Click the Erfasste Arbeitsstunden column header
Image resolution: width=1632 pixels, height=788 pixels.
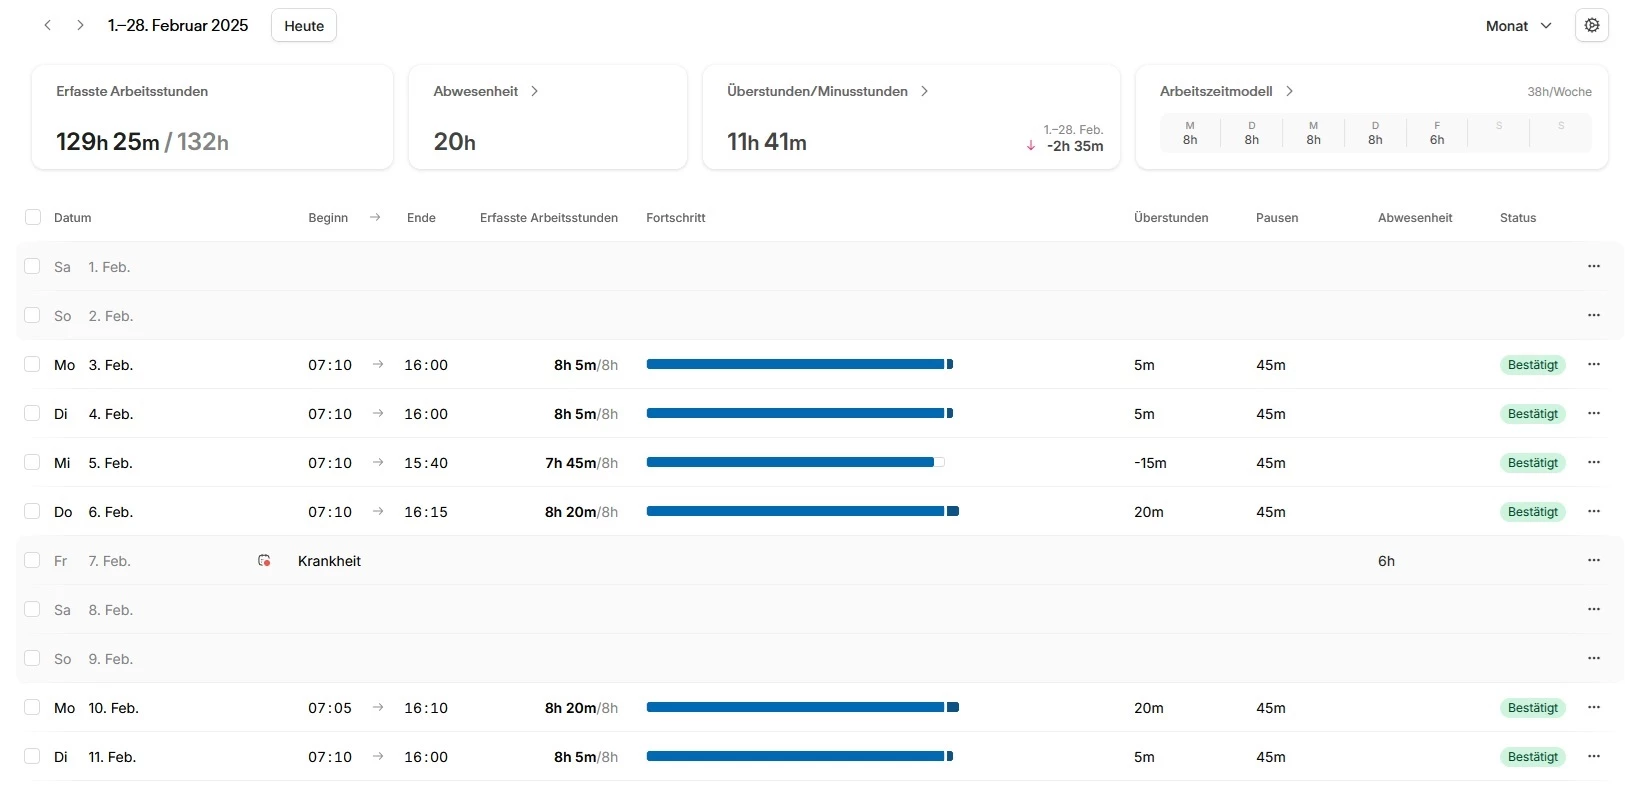[549, 218]
